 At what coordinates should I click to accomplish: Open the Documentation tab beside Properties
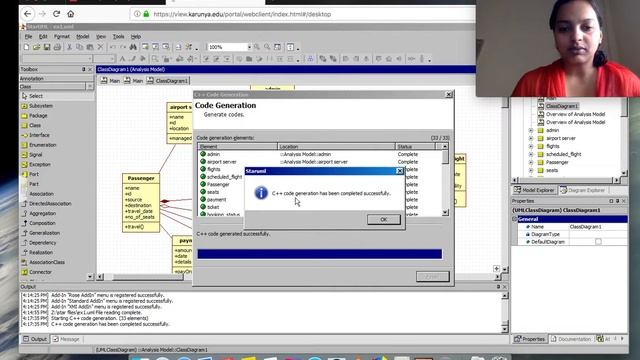(x=571, y=339)
